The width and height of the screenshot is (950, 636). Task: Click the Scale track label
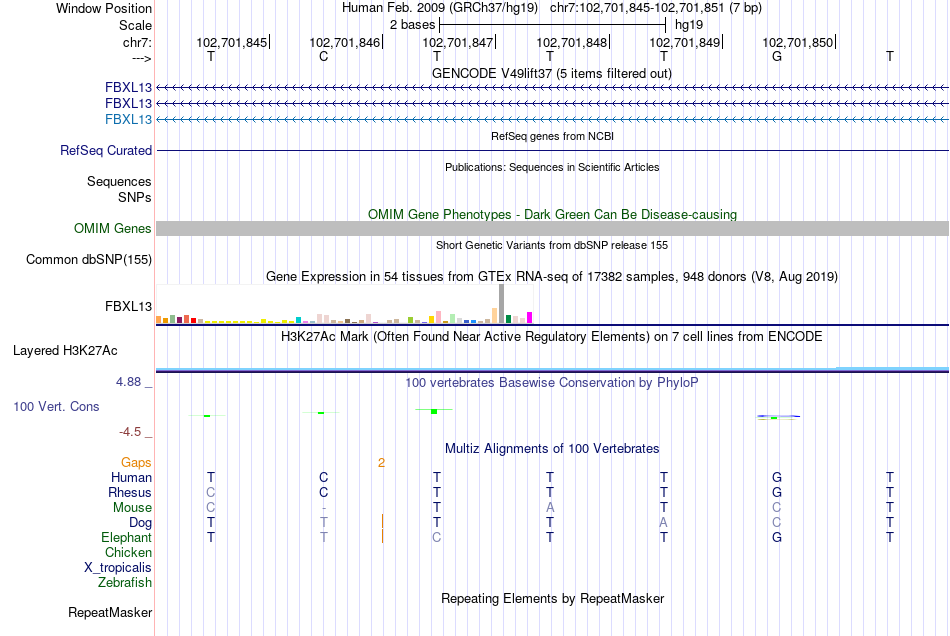click(135, 25)
